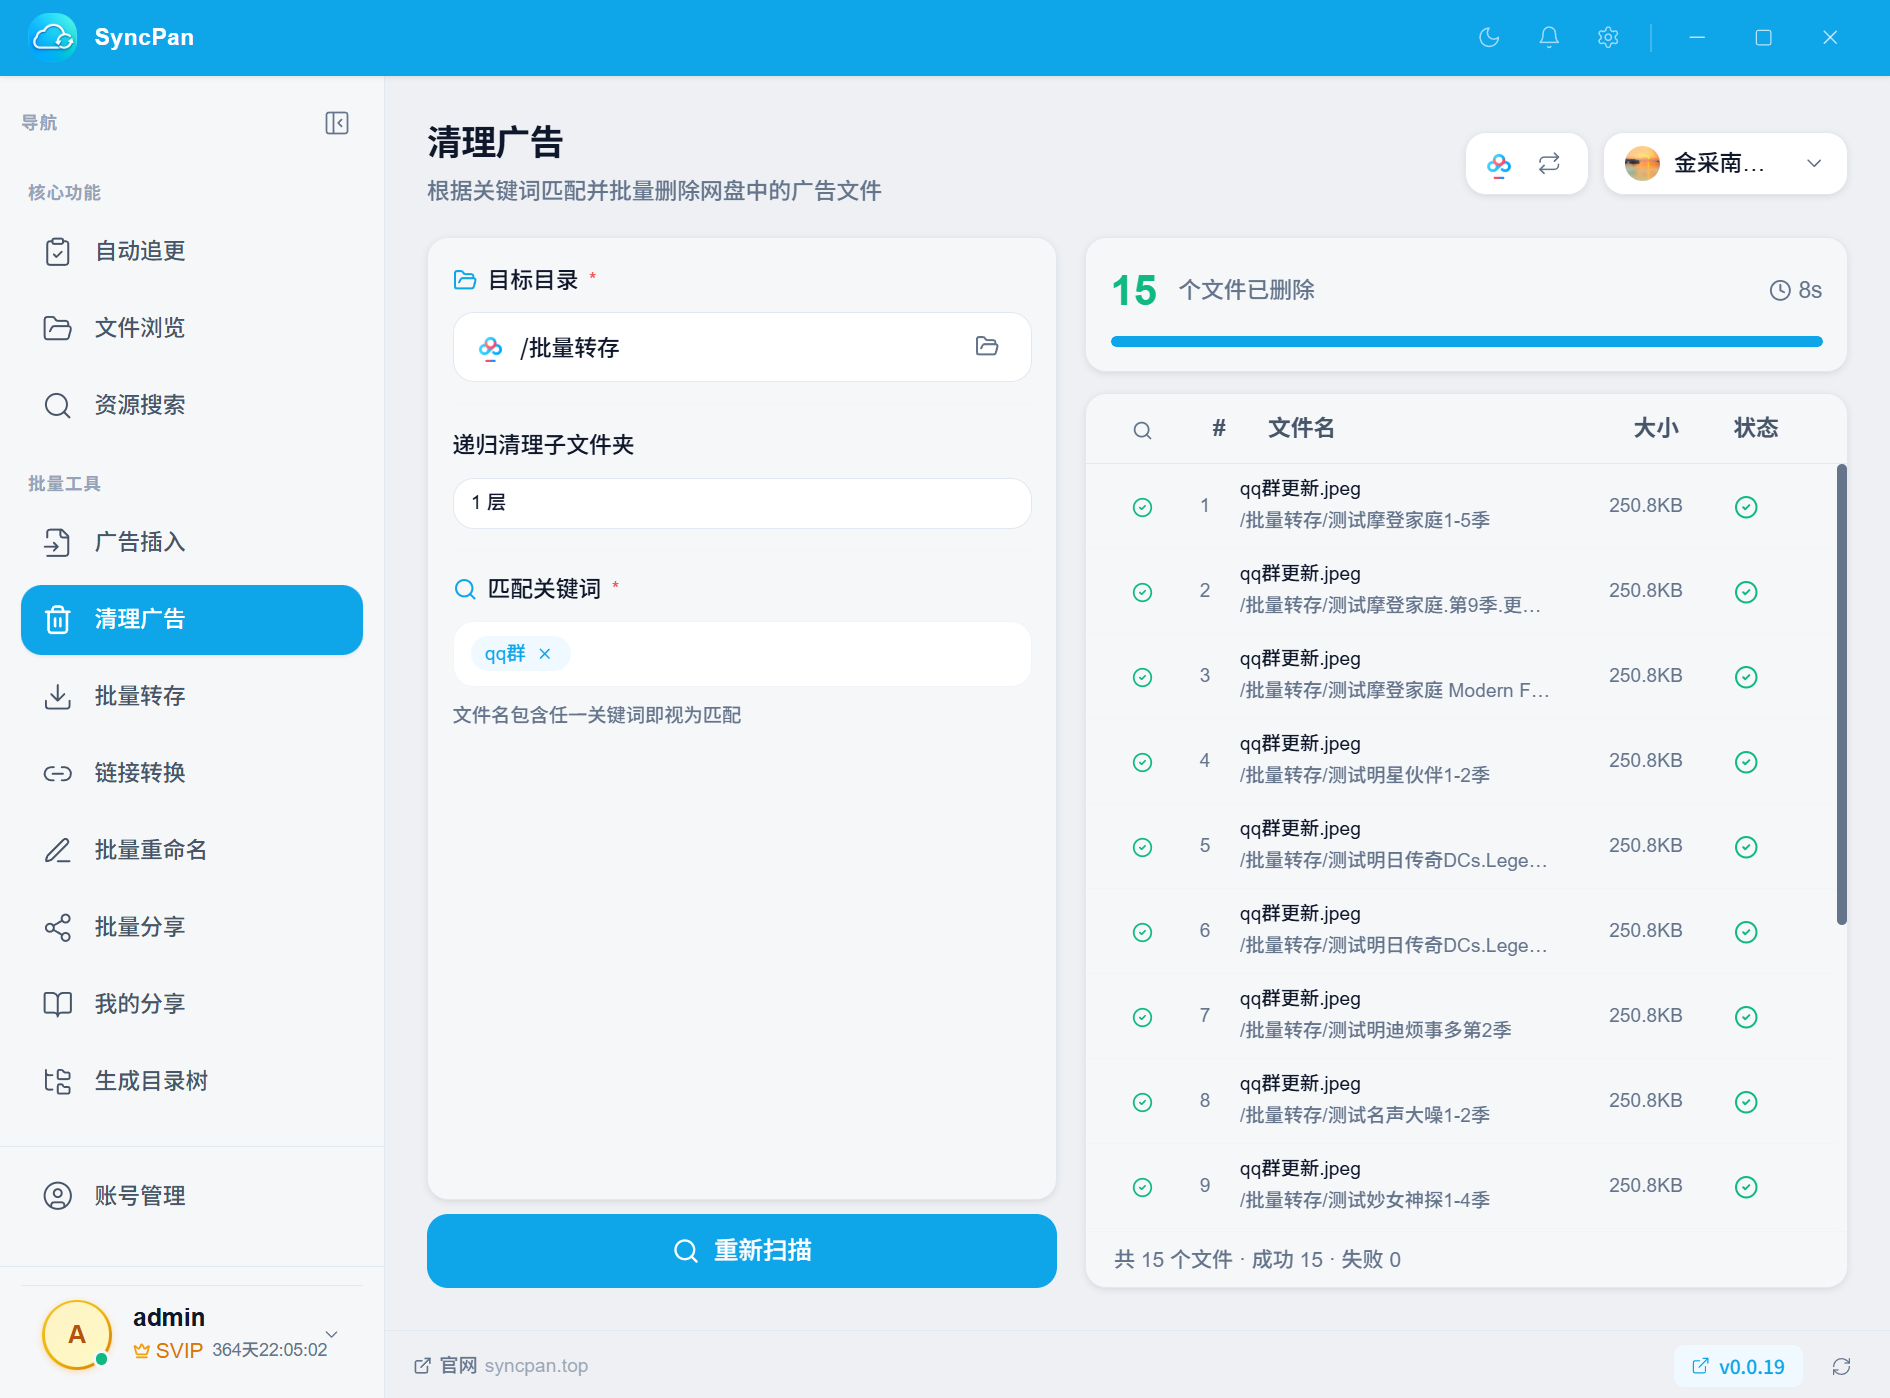The image size is (1890, 1398).
Task: Toggle row 4 selection check circle
Action: [x=1142, y=762]
